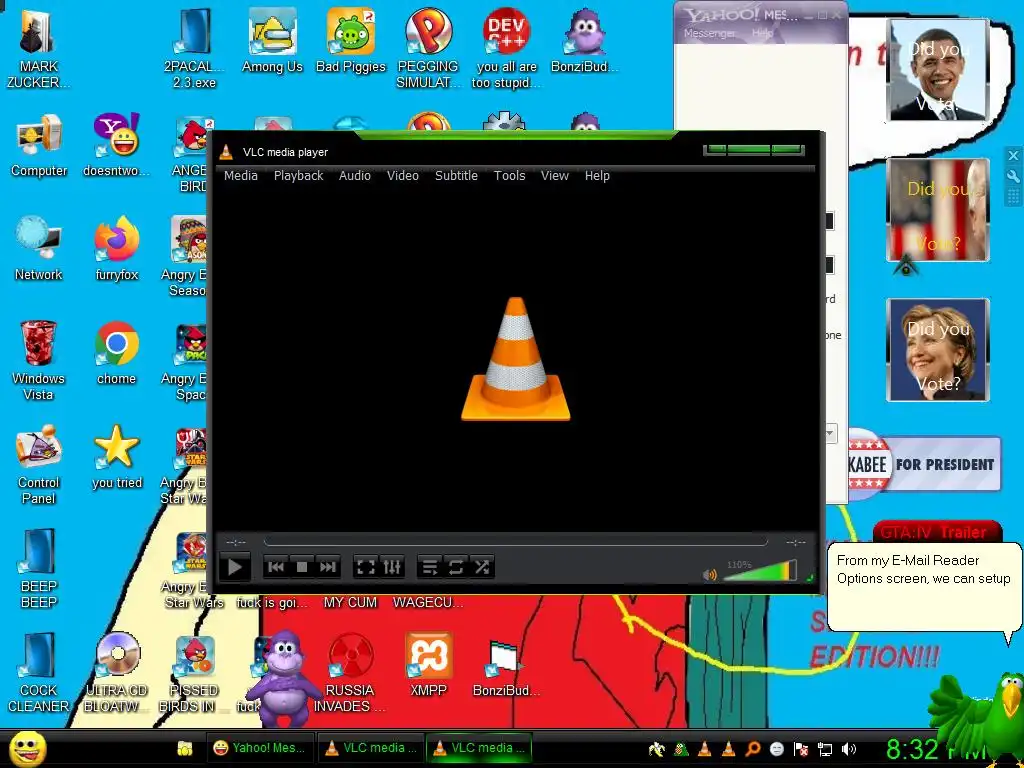
Task: Click the red GTA:IV Trailer button
Action: click(936, 532)
